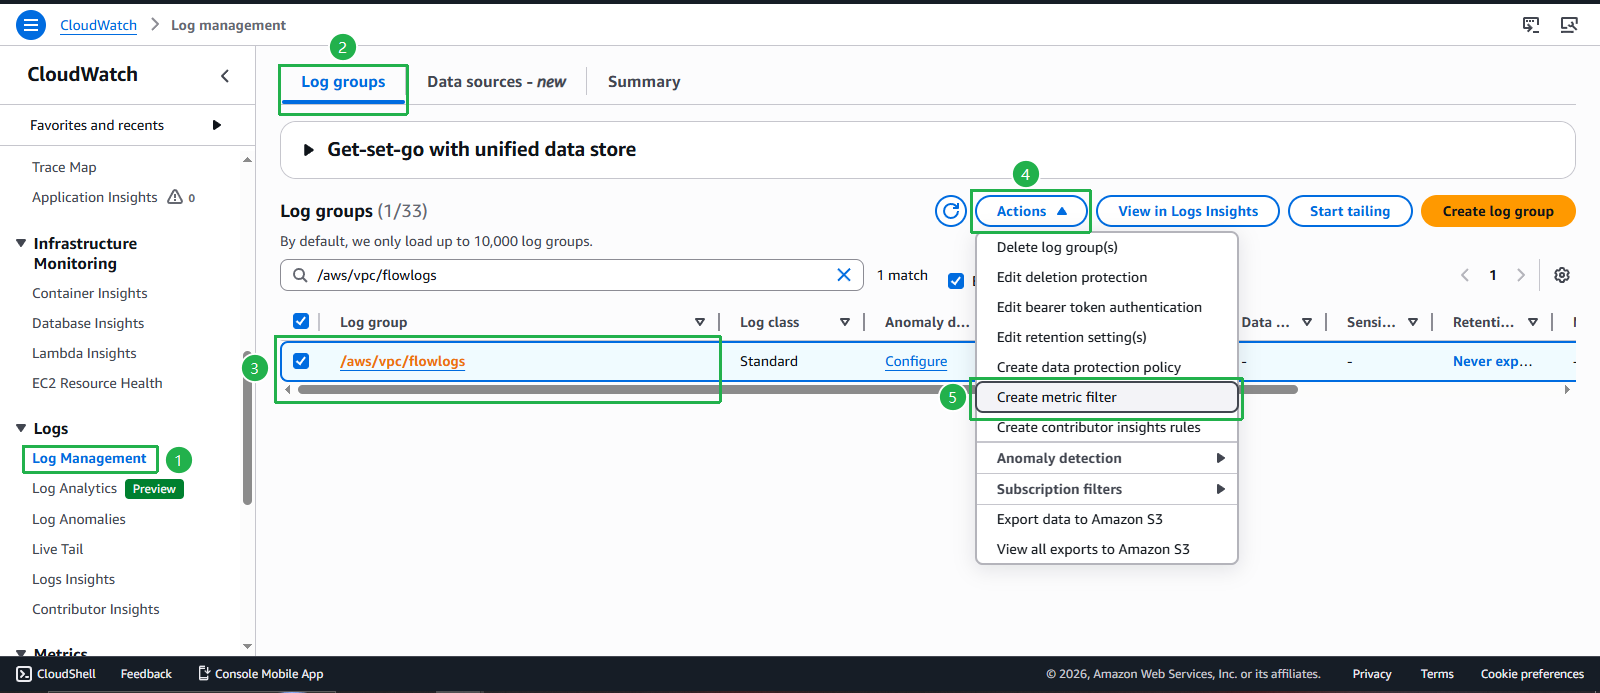Select Edit retention setting(s)
This screenshot has width=1600, height=693.
1107,337
